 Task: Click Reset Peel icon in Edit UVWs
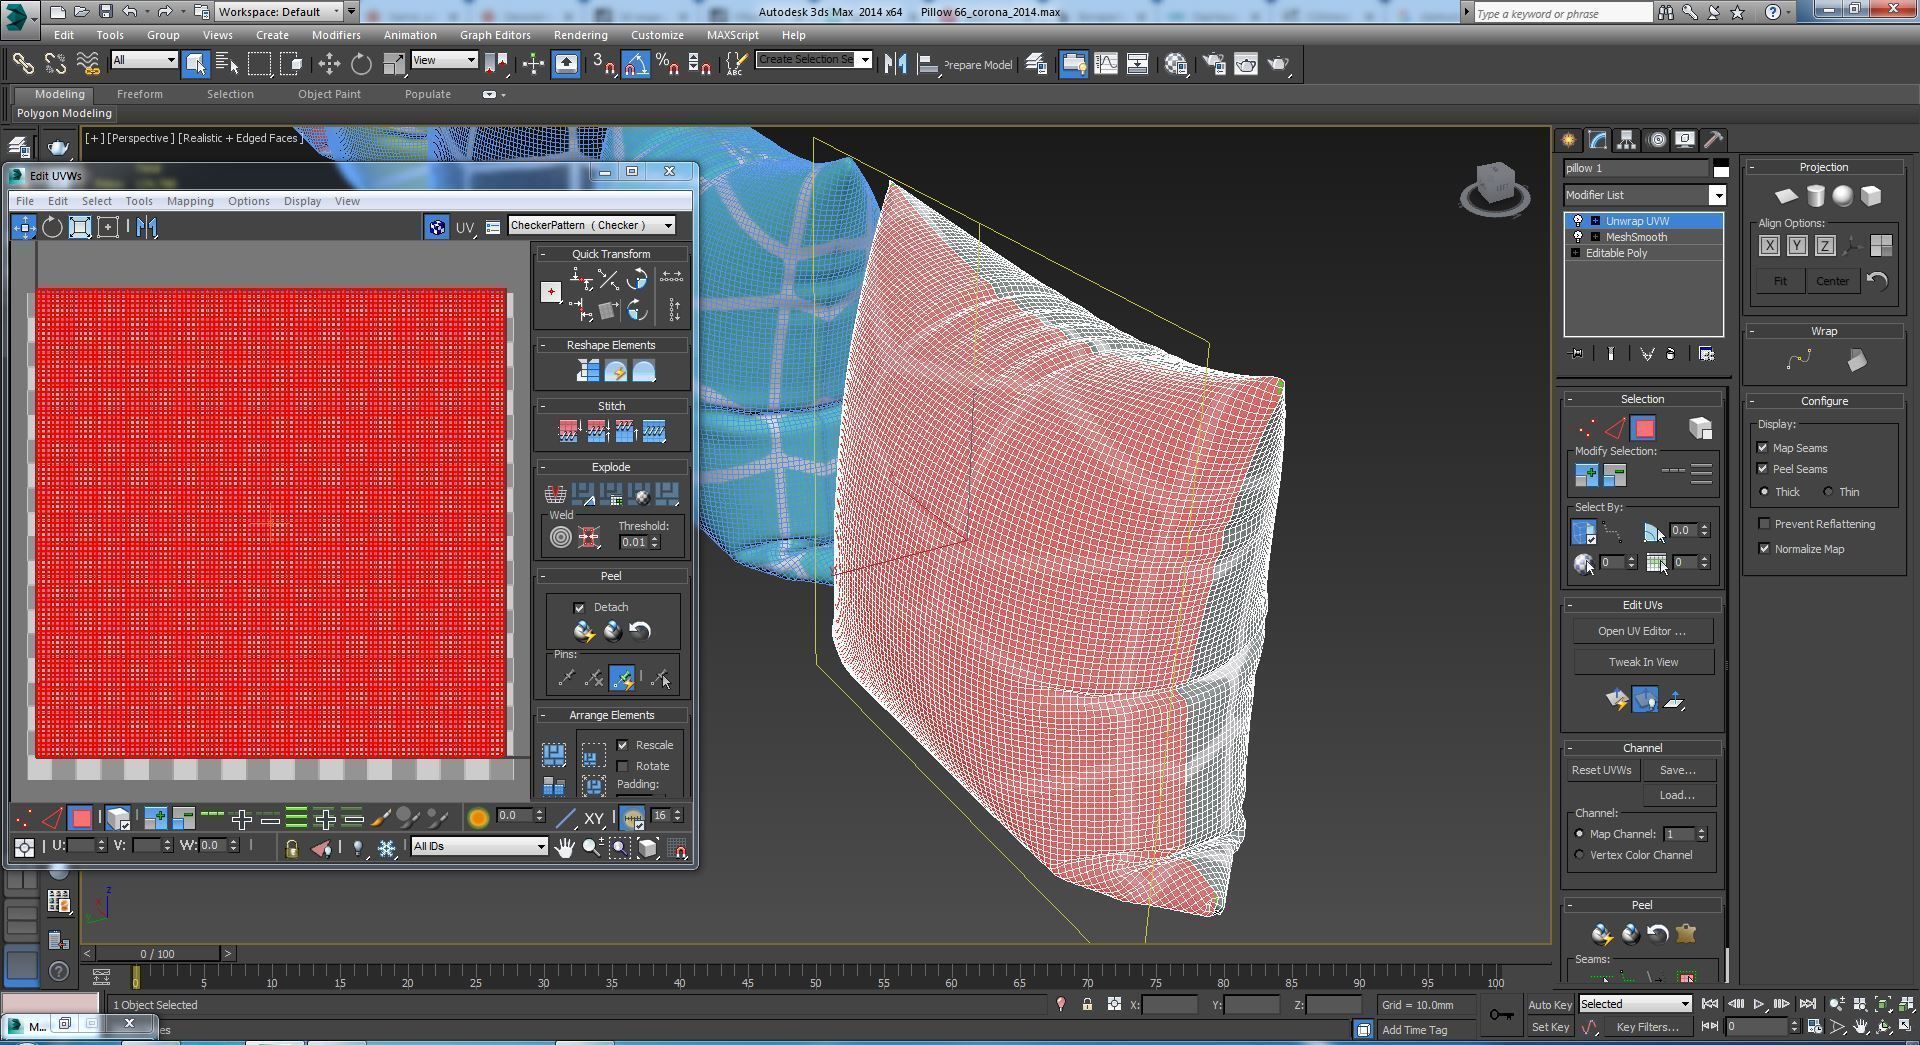click(640, 631)
